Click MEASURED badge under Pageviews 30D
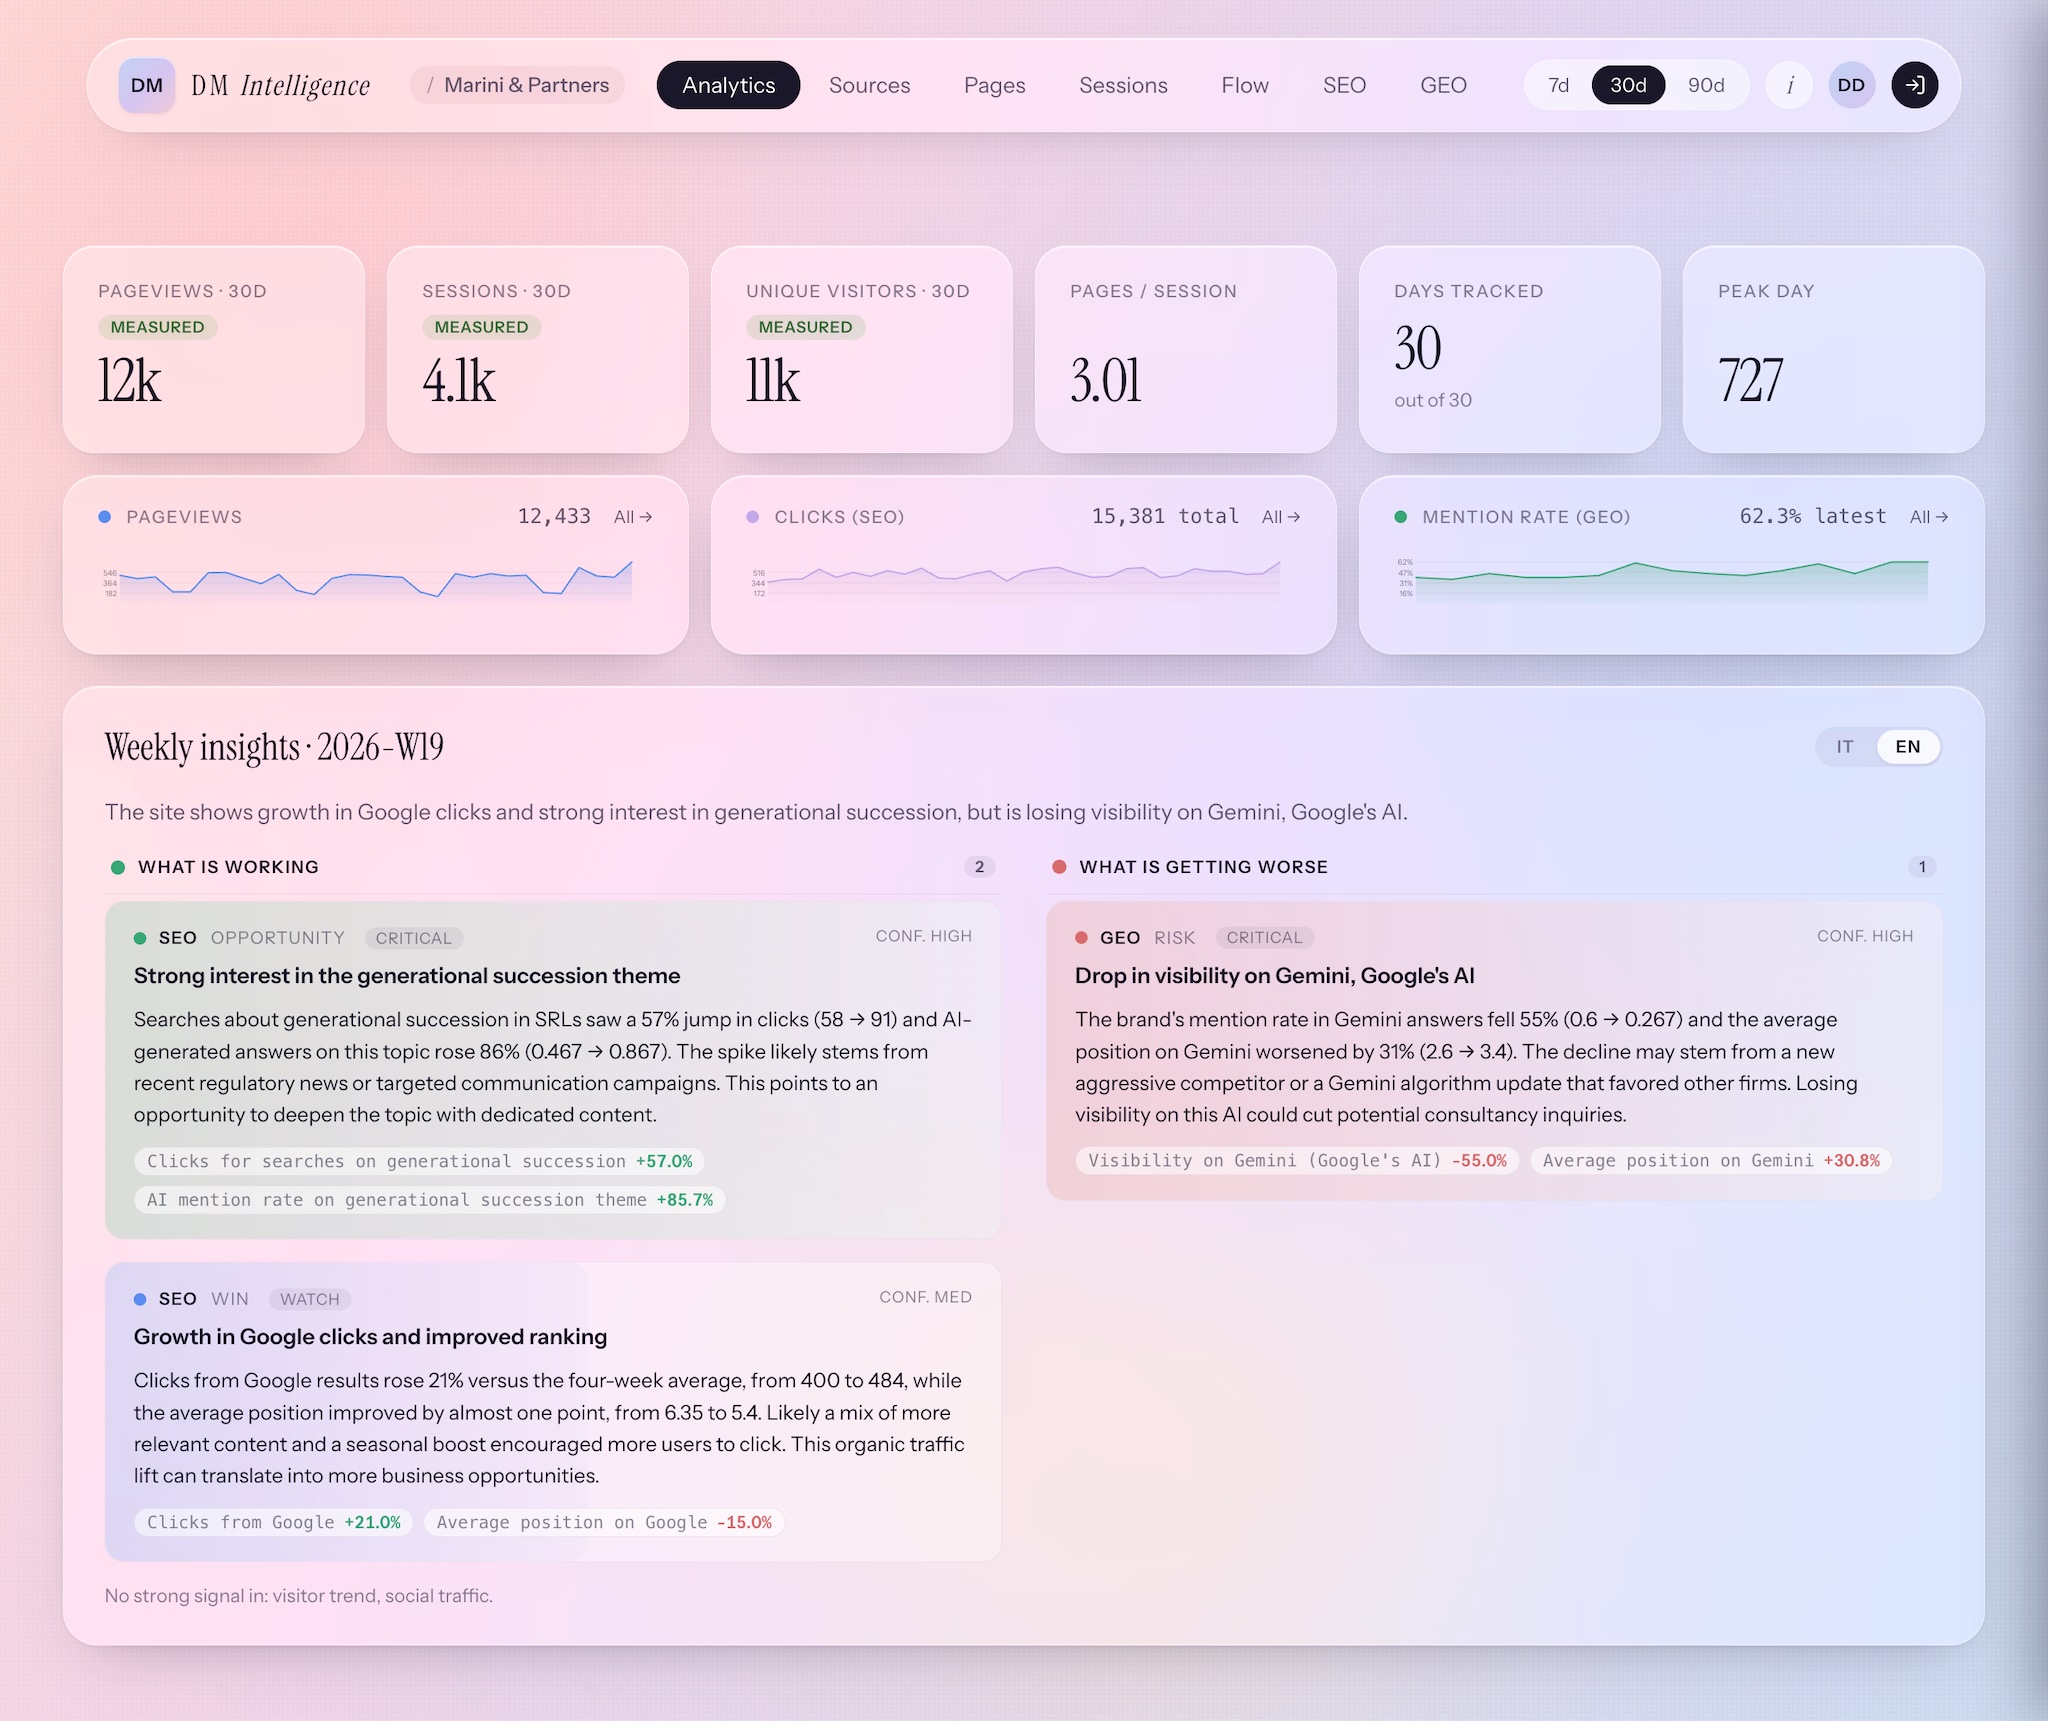The image size is (2048, 1721). pos(157,327)
